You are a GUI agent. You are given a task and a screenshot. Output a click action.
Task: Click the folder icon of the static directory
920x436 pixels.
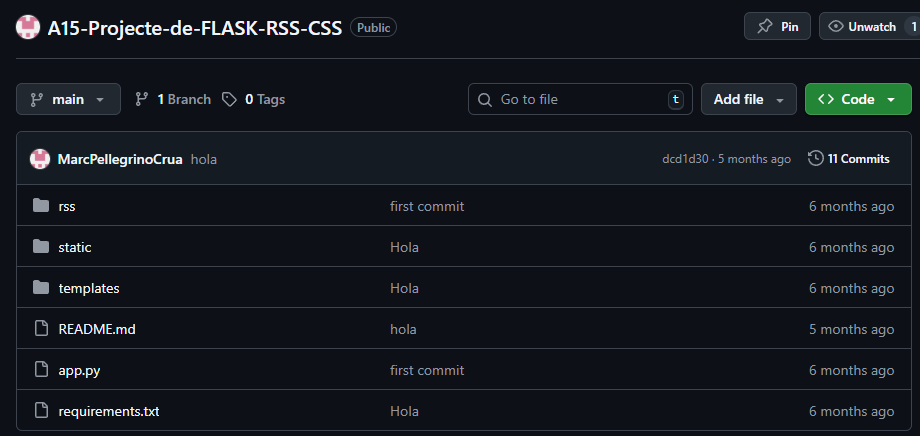pyautogui.click(x=40, y=246)
